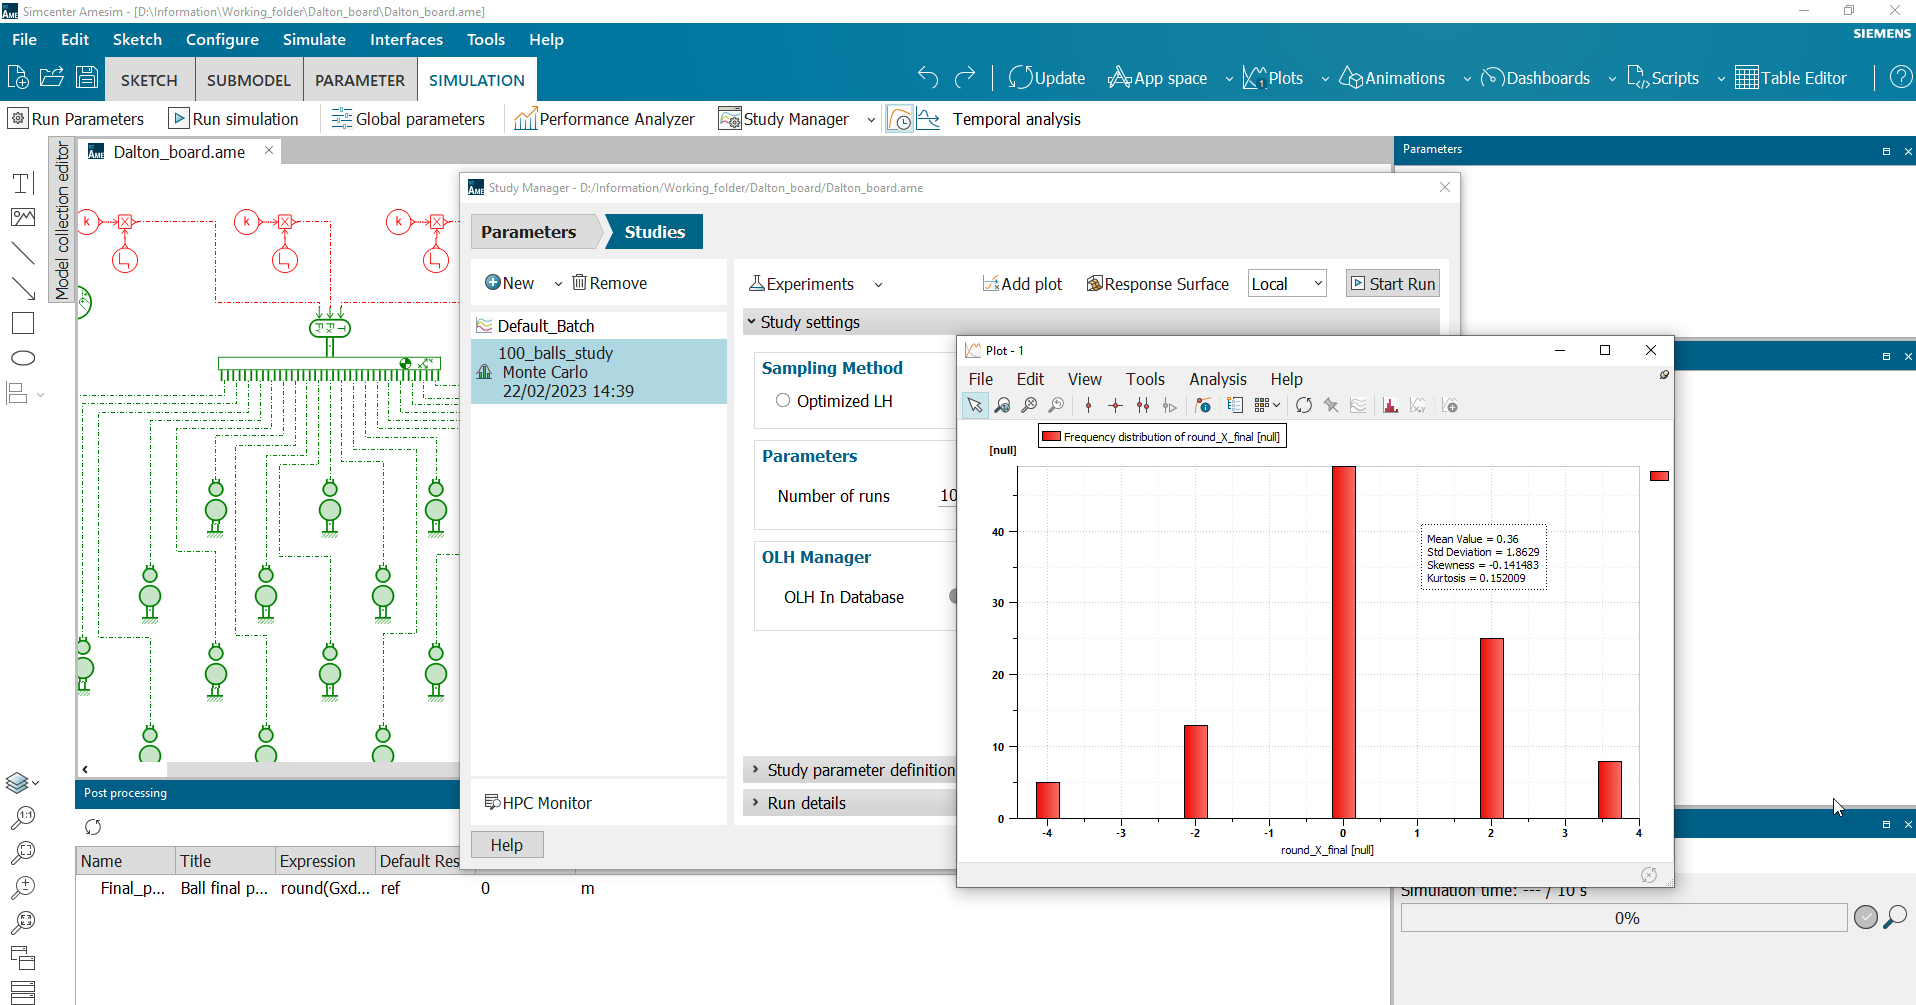Click the histogram icon in plot toolbar
This screenshot has width=1916, height=1005.
pos(1390,405)
